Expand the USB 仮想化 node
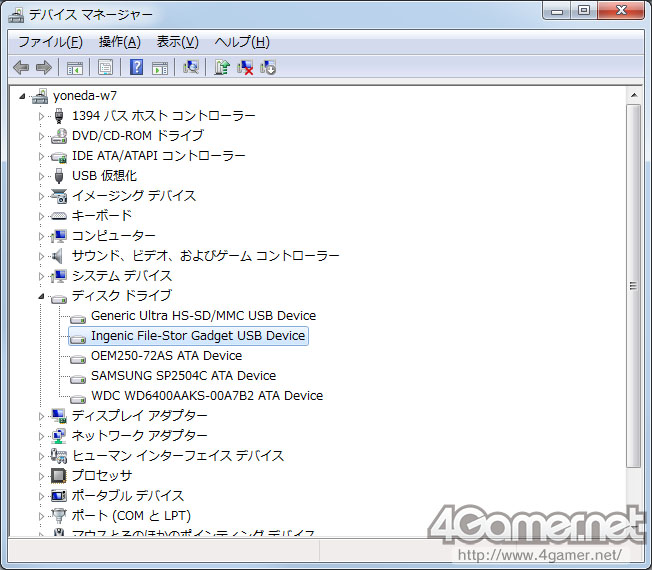Screen dimensions: 652x570 pyautogui.click(x=42, y=176)
